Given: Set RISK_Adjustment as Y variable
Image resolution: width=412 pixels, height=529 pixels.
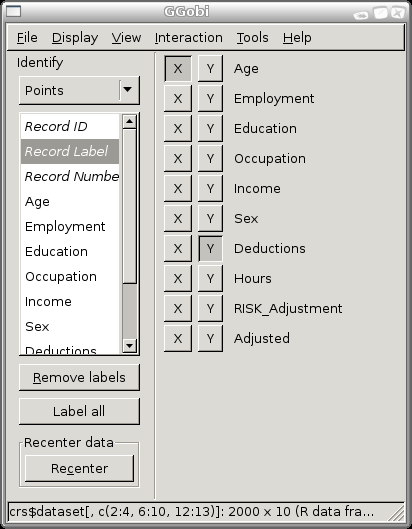Looking at the screenshot, I should 210,309.
